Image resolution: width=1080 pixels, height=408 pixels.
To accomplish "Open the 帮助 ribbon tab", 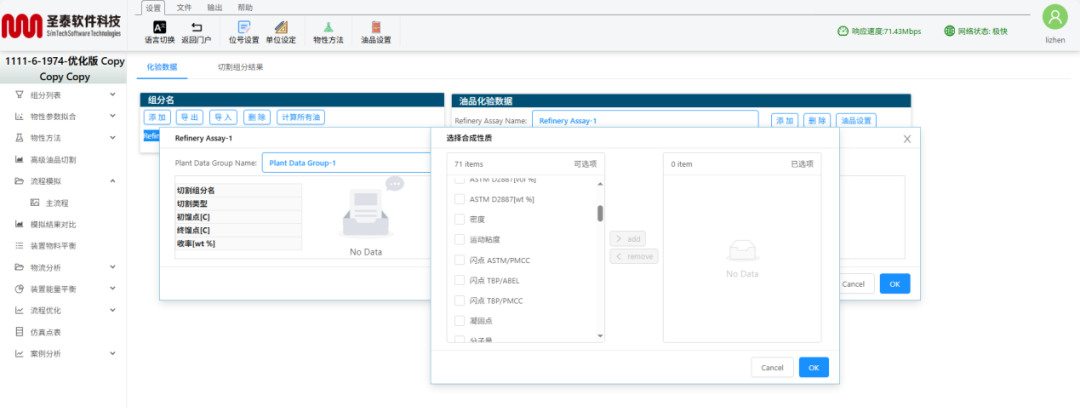I will click(245, 8).
